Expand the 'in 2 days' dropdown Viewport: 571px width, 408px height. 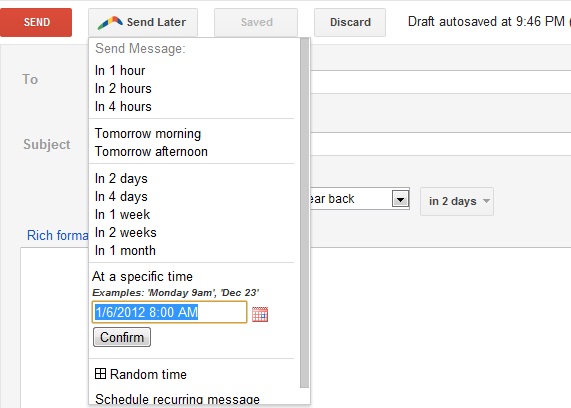[457, 201]
